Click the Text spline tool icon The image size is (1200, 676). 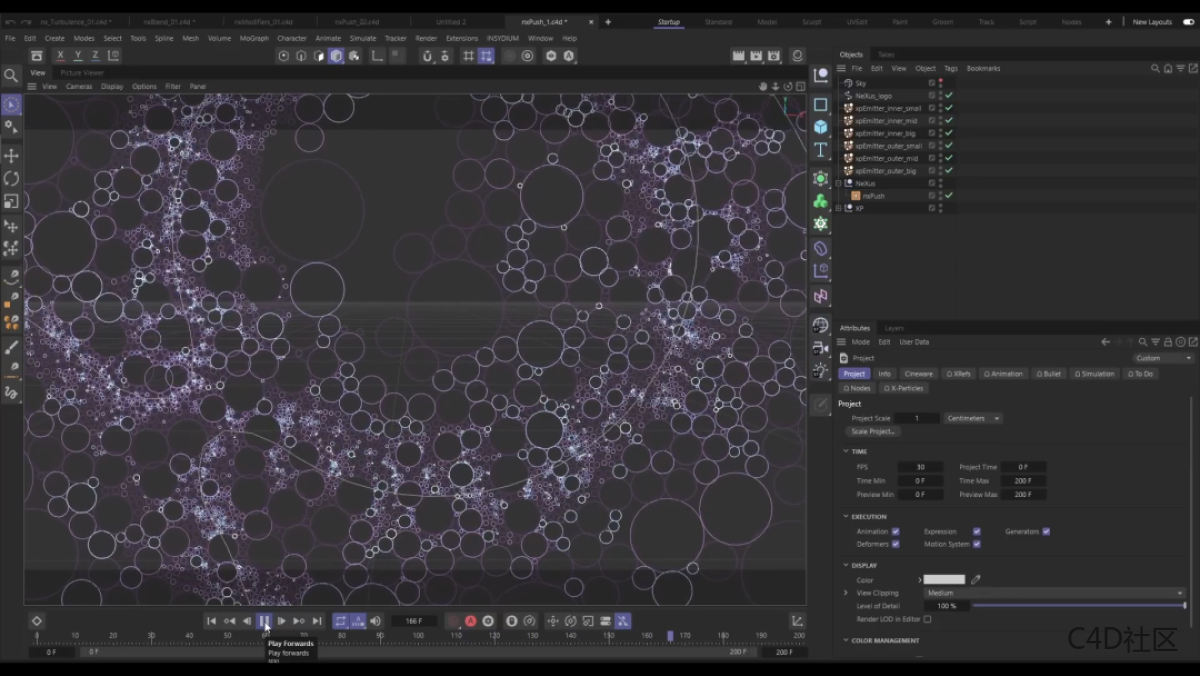click(821, 150)
